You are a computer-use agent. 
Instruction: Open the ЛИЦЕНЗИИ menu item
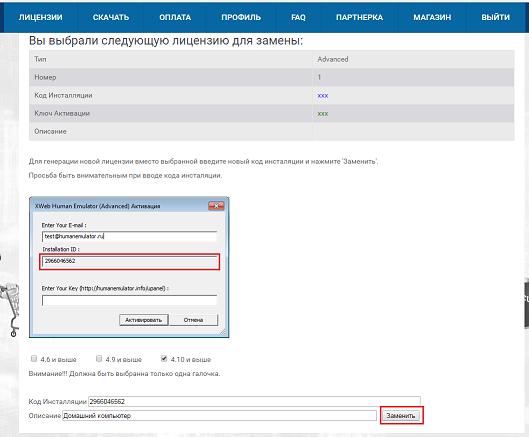[40, 17]
